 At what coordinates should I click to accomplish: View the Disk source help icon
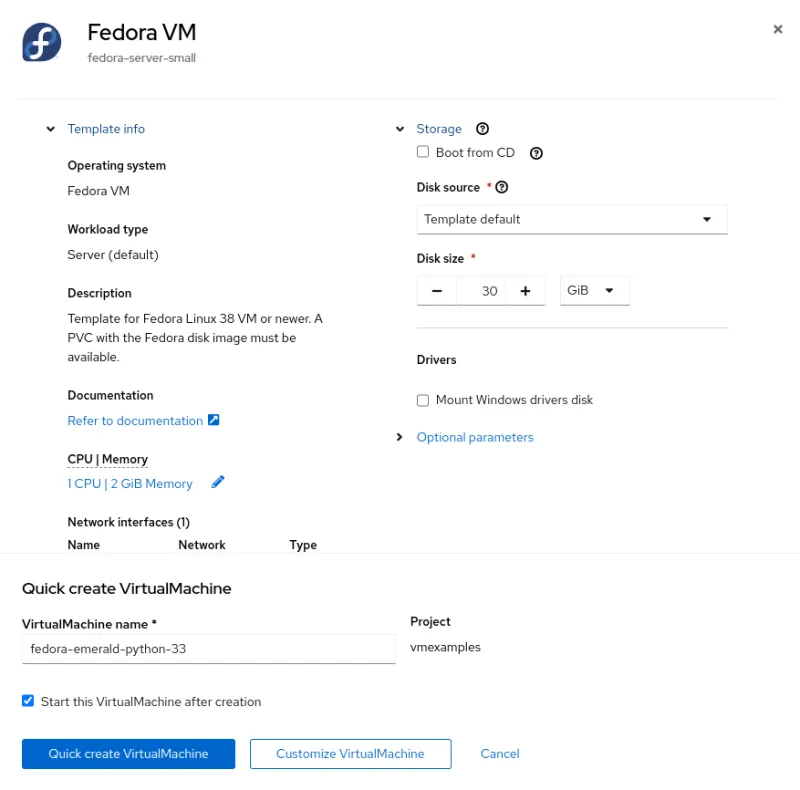click(x=502, y=187)
